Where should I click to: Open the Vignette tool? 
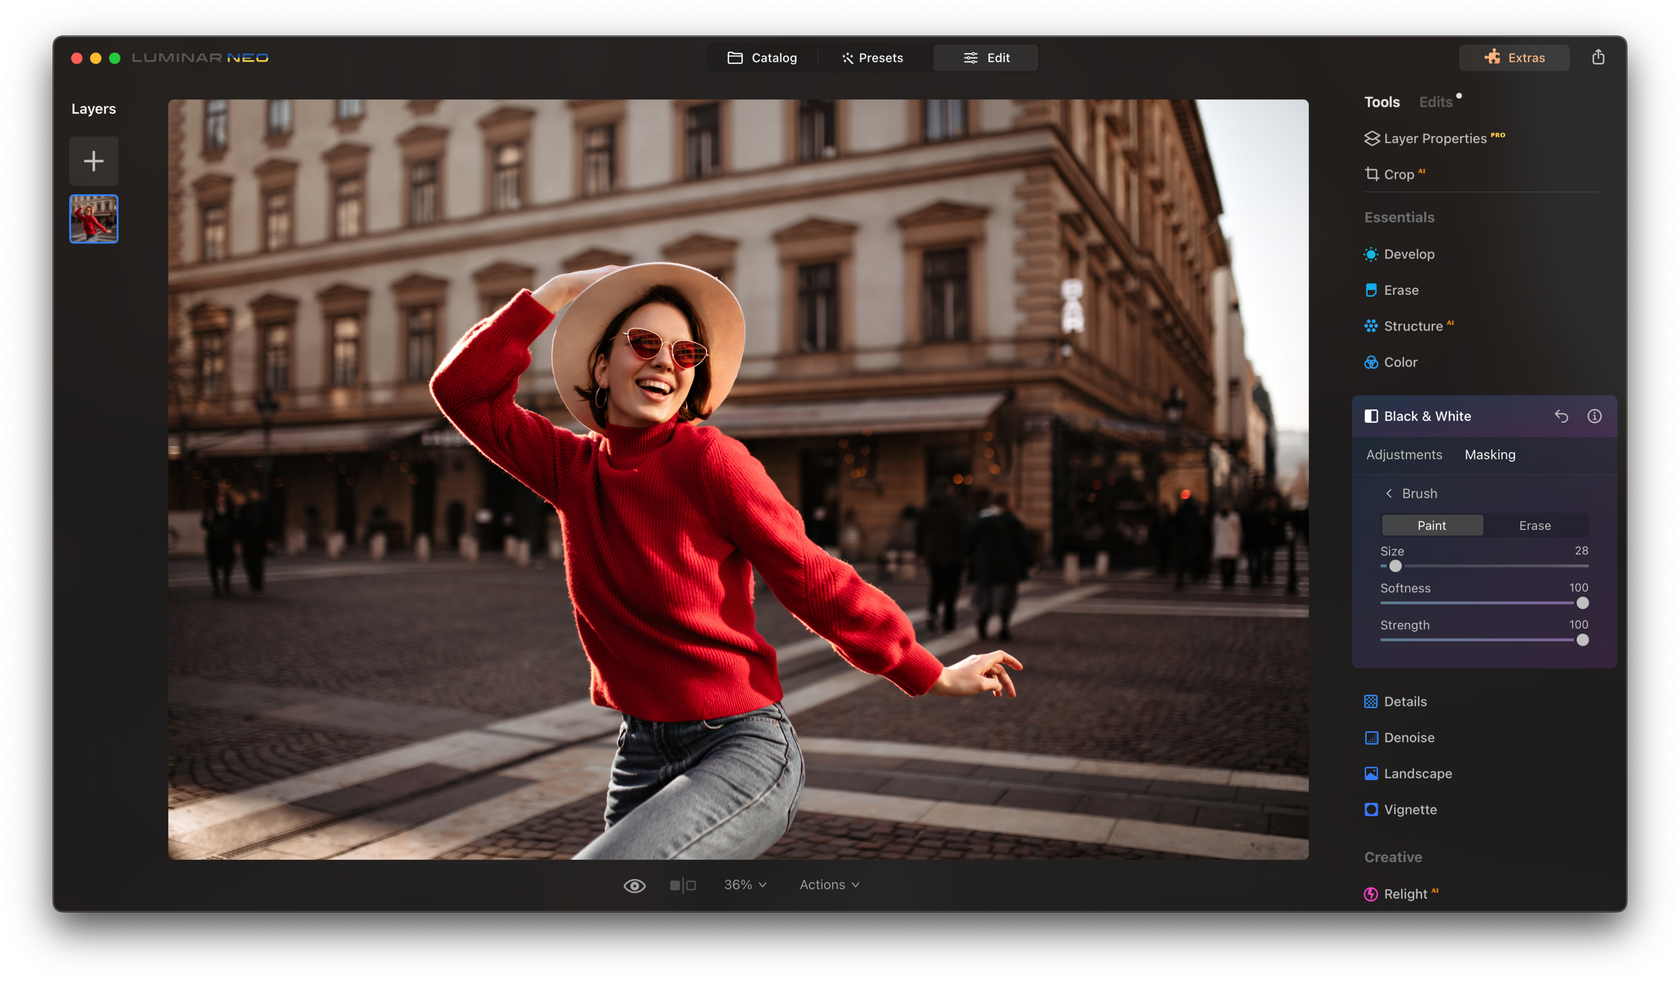click(1412, 809)
